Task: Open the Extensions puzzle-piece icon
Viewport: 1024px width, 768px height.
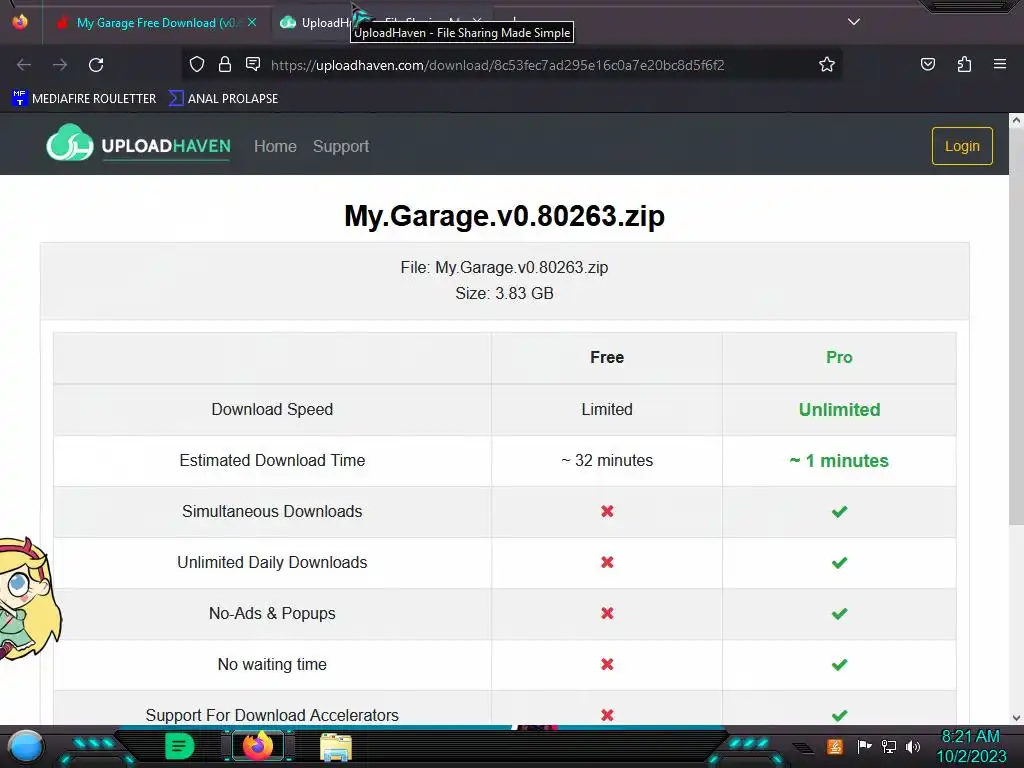Action: [x=964, y=64]
